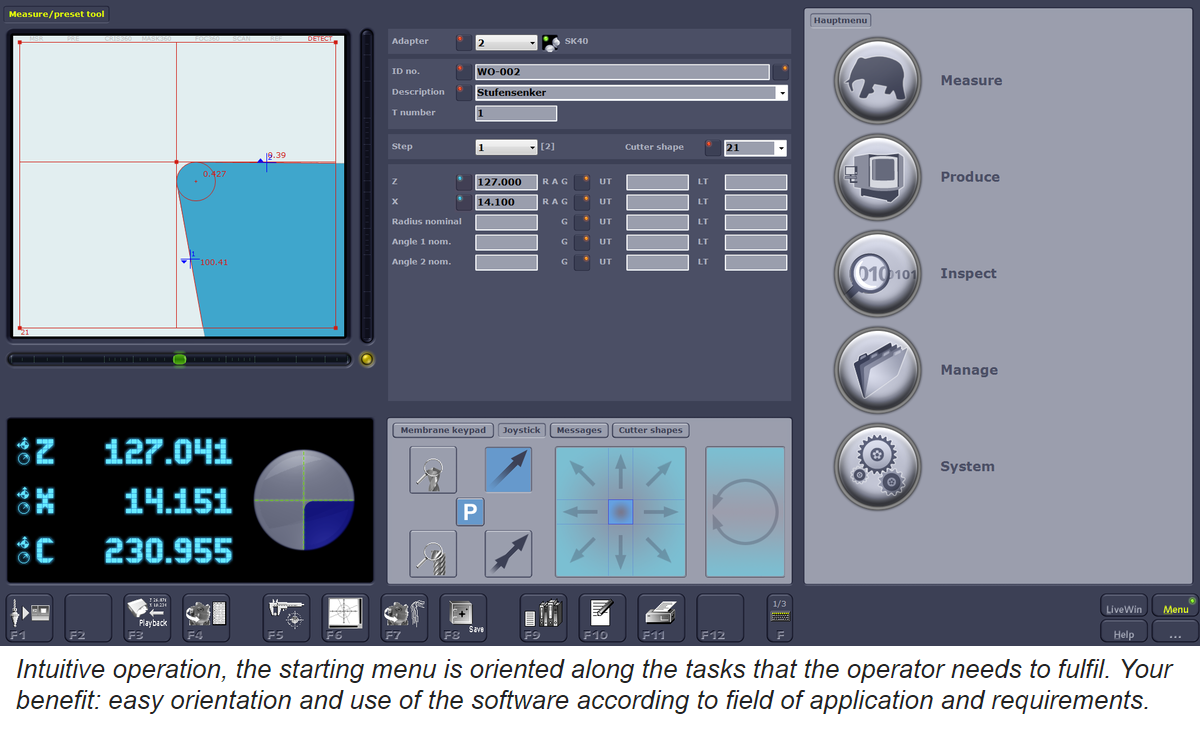Click the Manage folder icon
The width and height of the screenshot is (1200, 730).
click(x=877, y=370)
